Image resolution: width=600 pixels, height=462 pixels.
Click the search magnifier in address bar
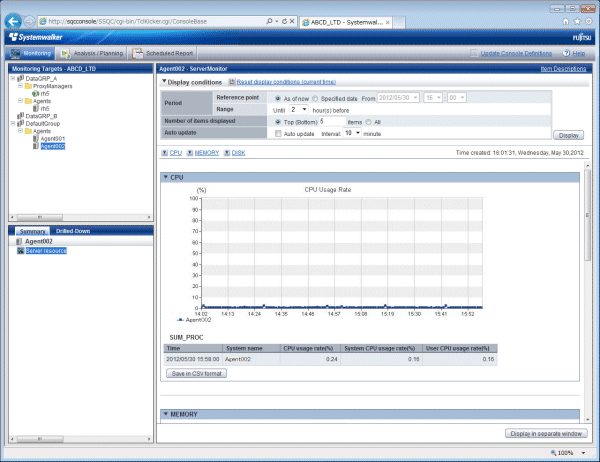pyautogui.click(x=269, y=21)
